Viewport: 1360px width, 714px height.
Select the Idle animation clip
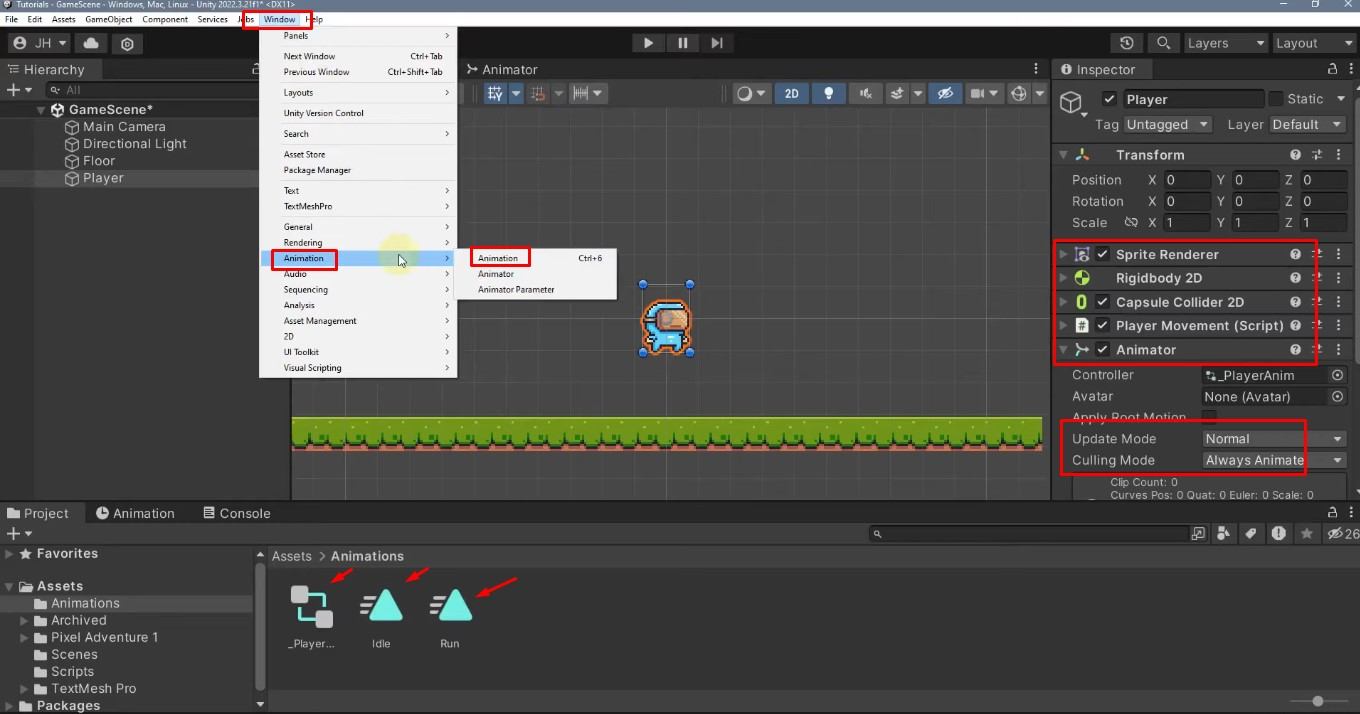[x=381, y=617]
